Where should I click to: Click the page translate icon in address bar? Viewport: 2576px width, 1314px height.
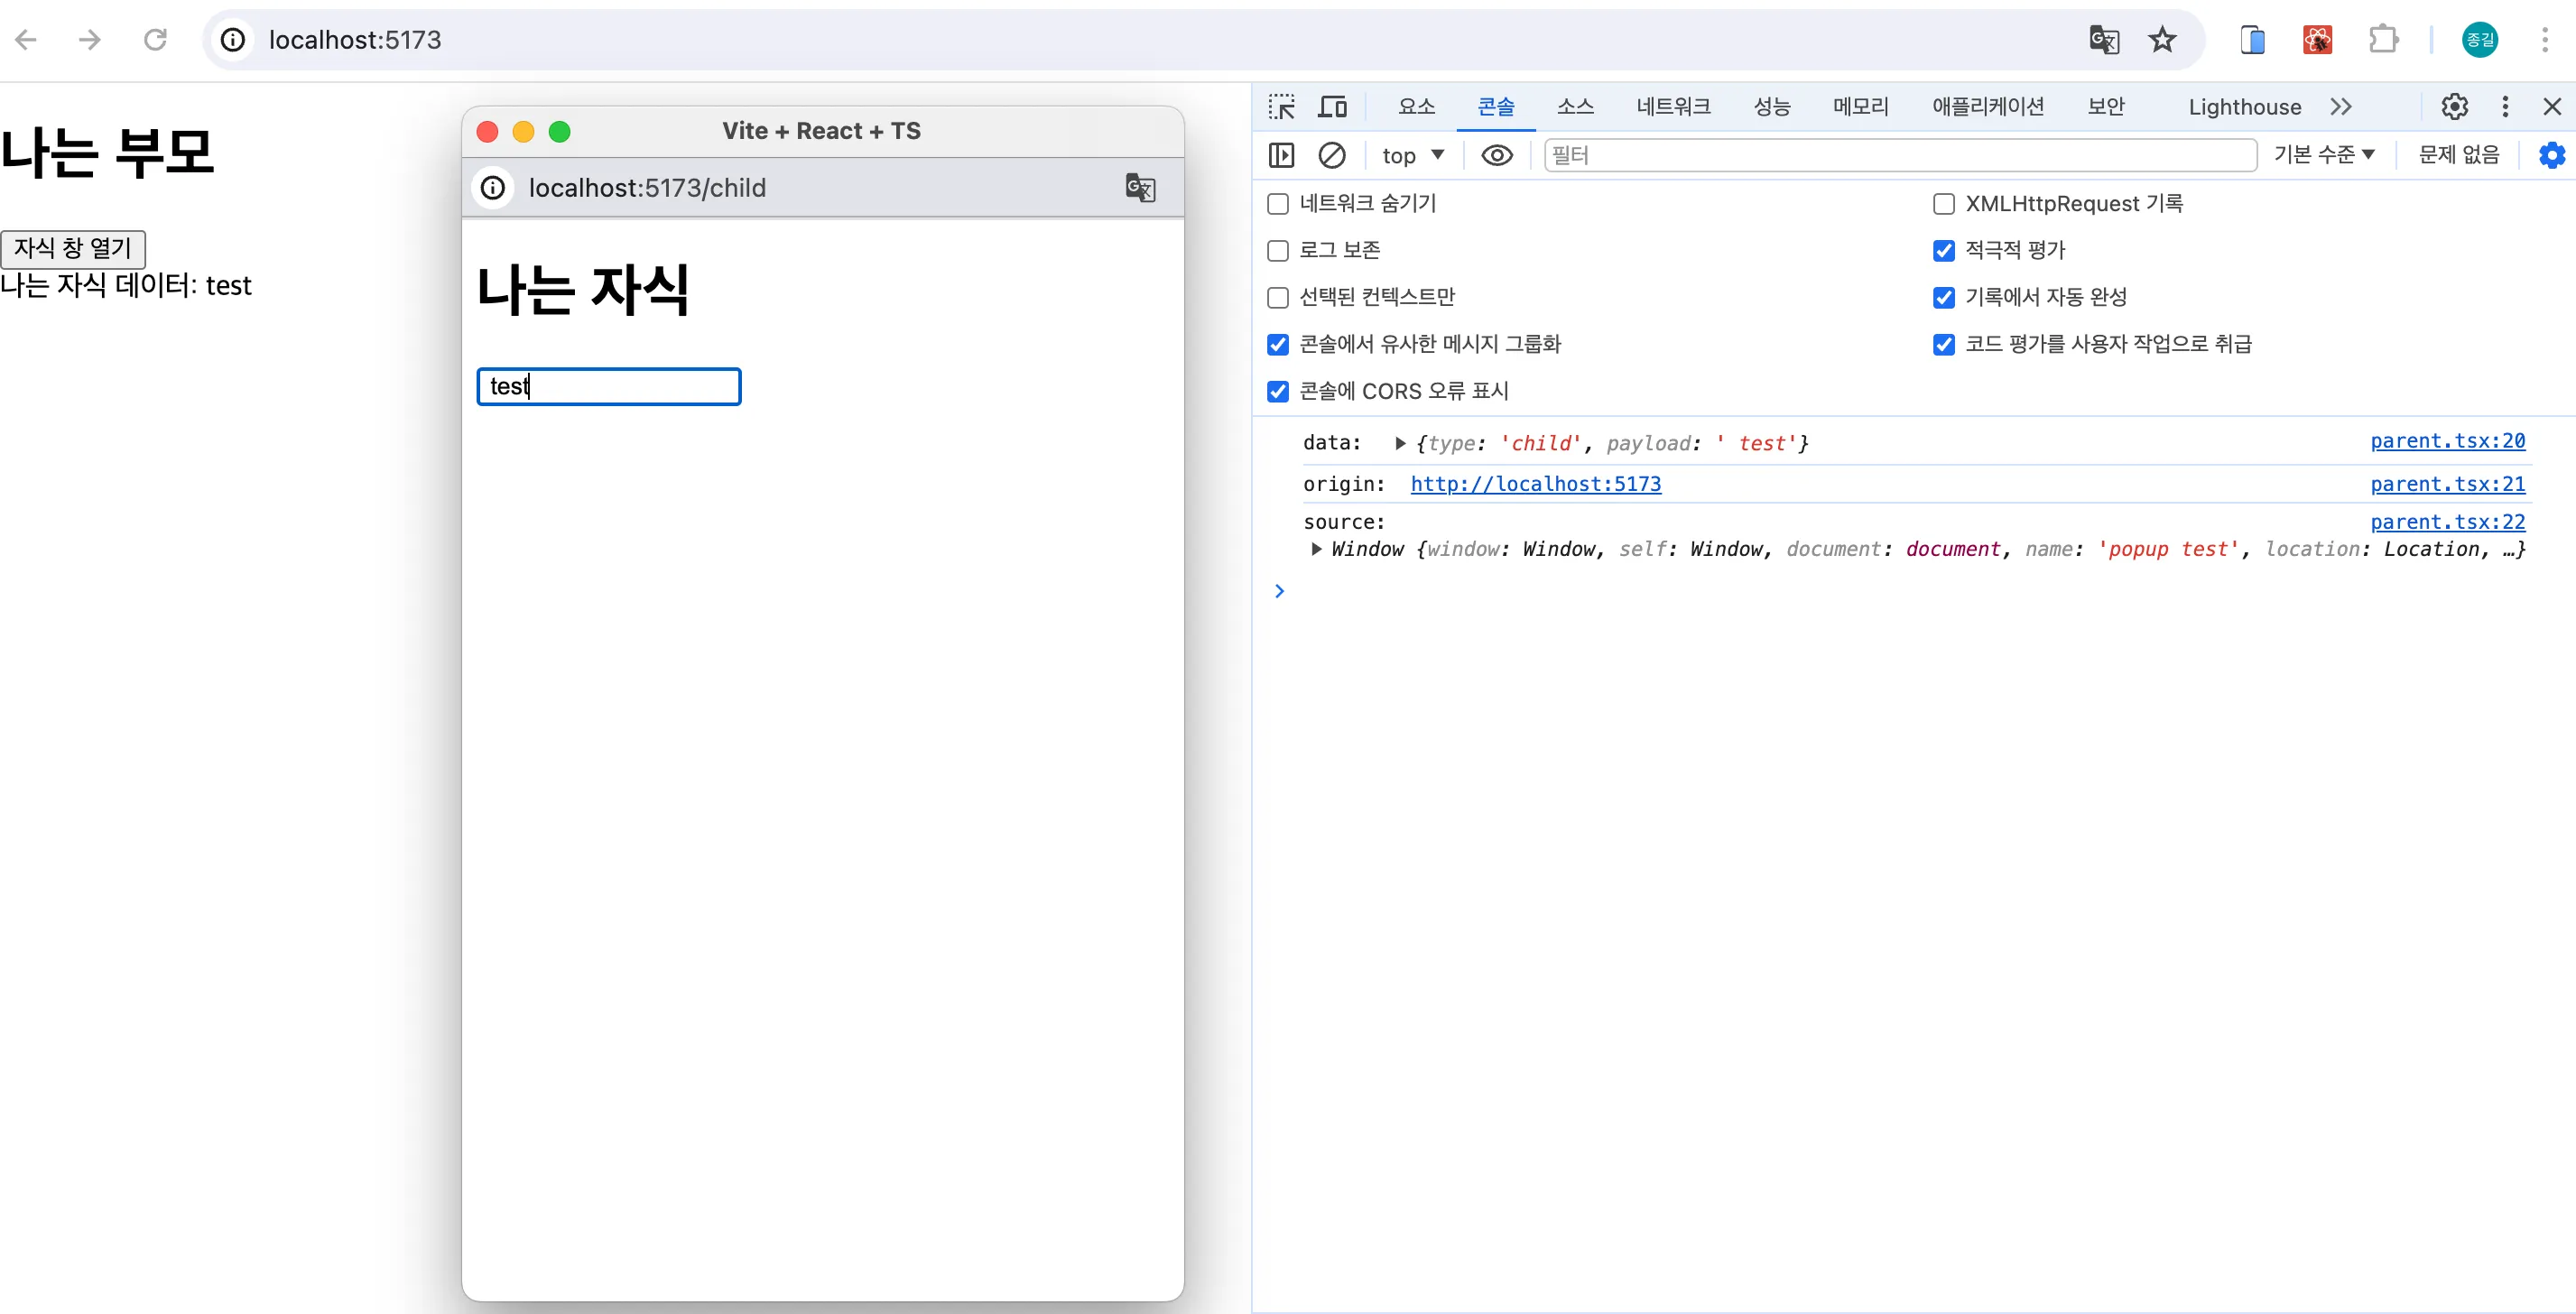click(2104, 40)
